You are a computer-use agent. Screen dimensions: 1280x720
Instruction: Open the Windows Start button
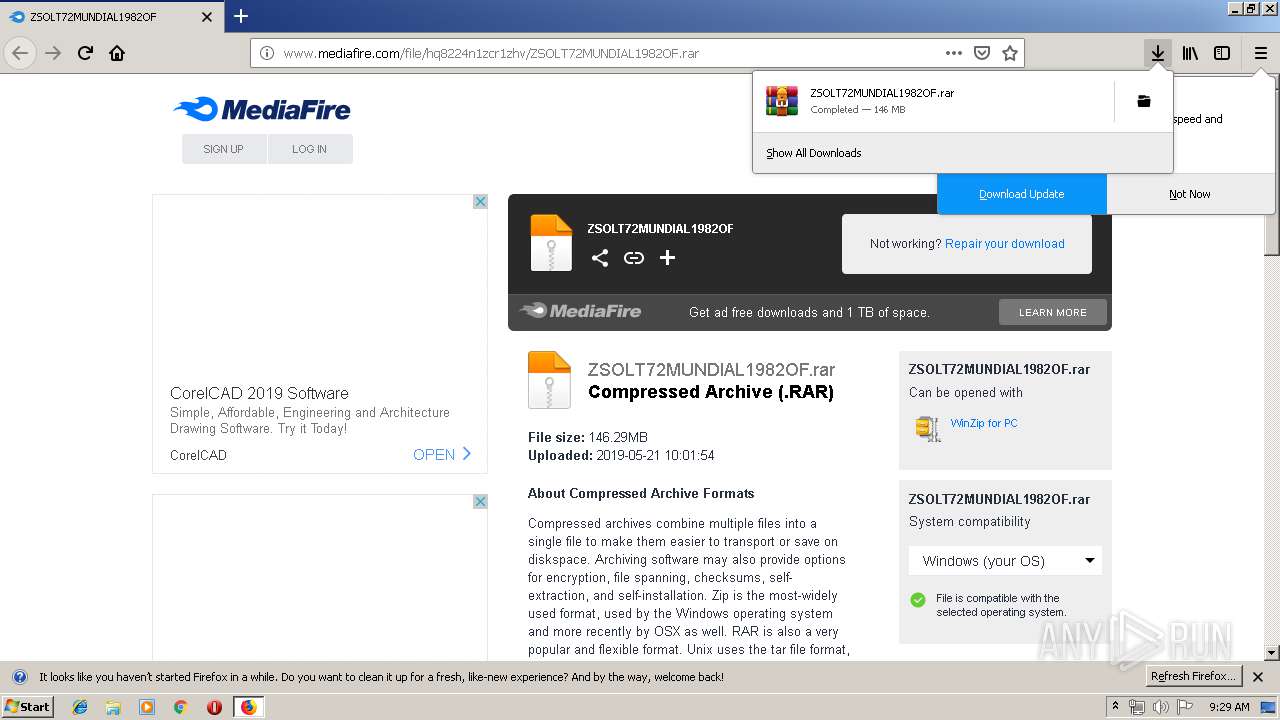tap(28, 706)
